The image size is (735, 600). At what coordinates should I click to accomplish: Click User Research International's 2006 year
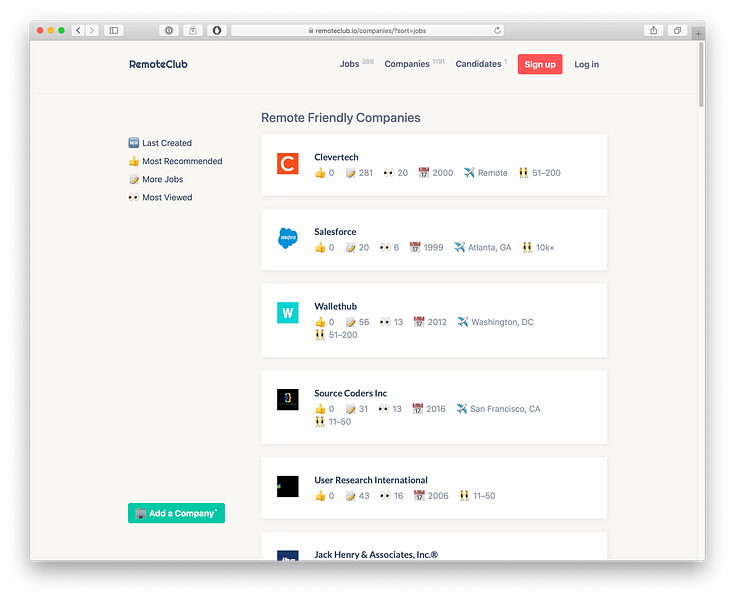(x=438, y=496)
